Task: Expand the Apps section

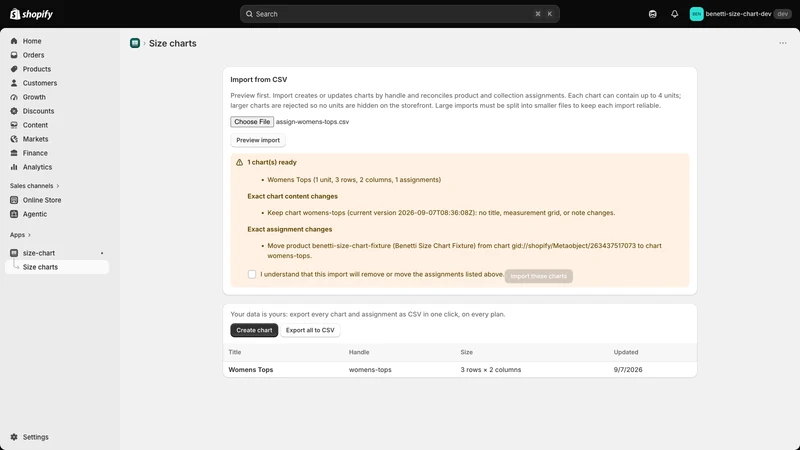Action: click(x=20, y=235)
